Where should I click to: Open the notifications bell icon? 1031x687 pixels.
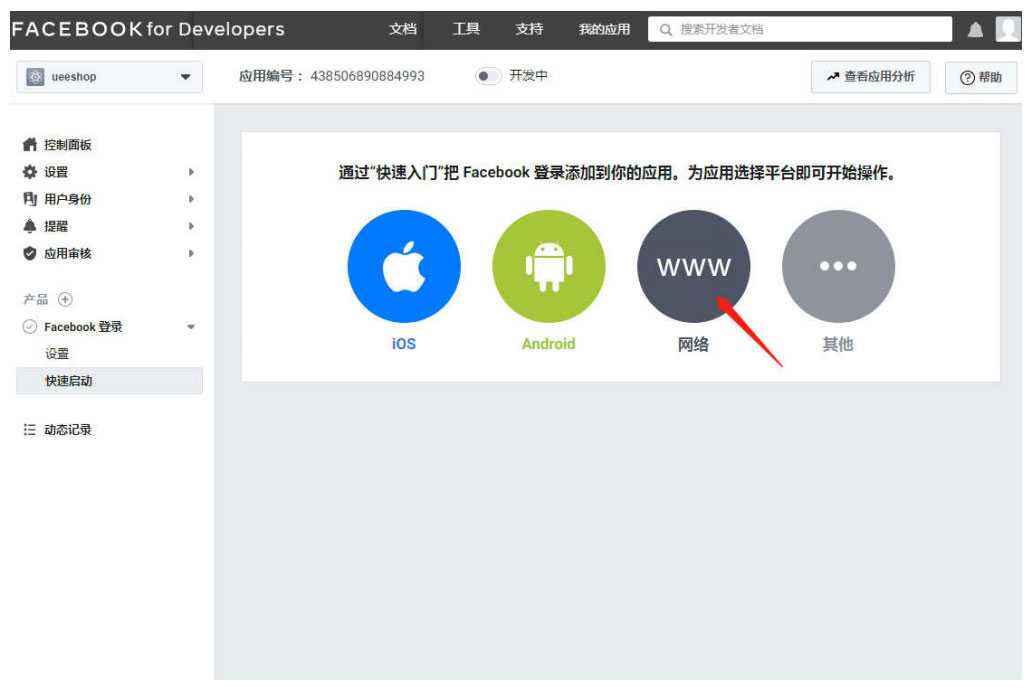point(975,30)
